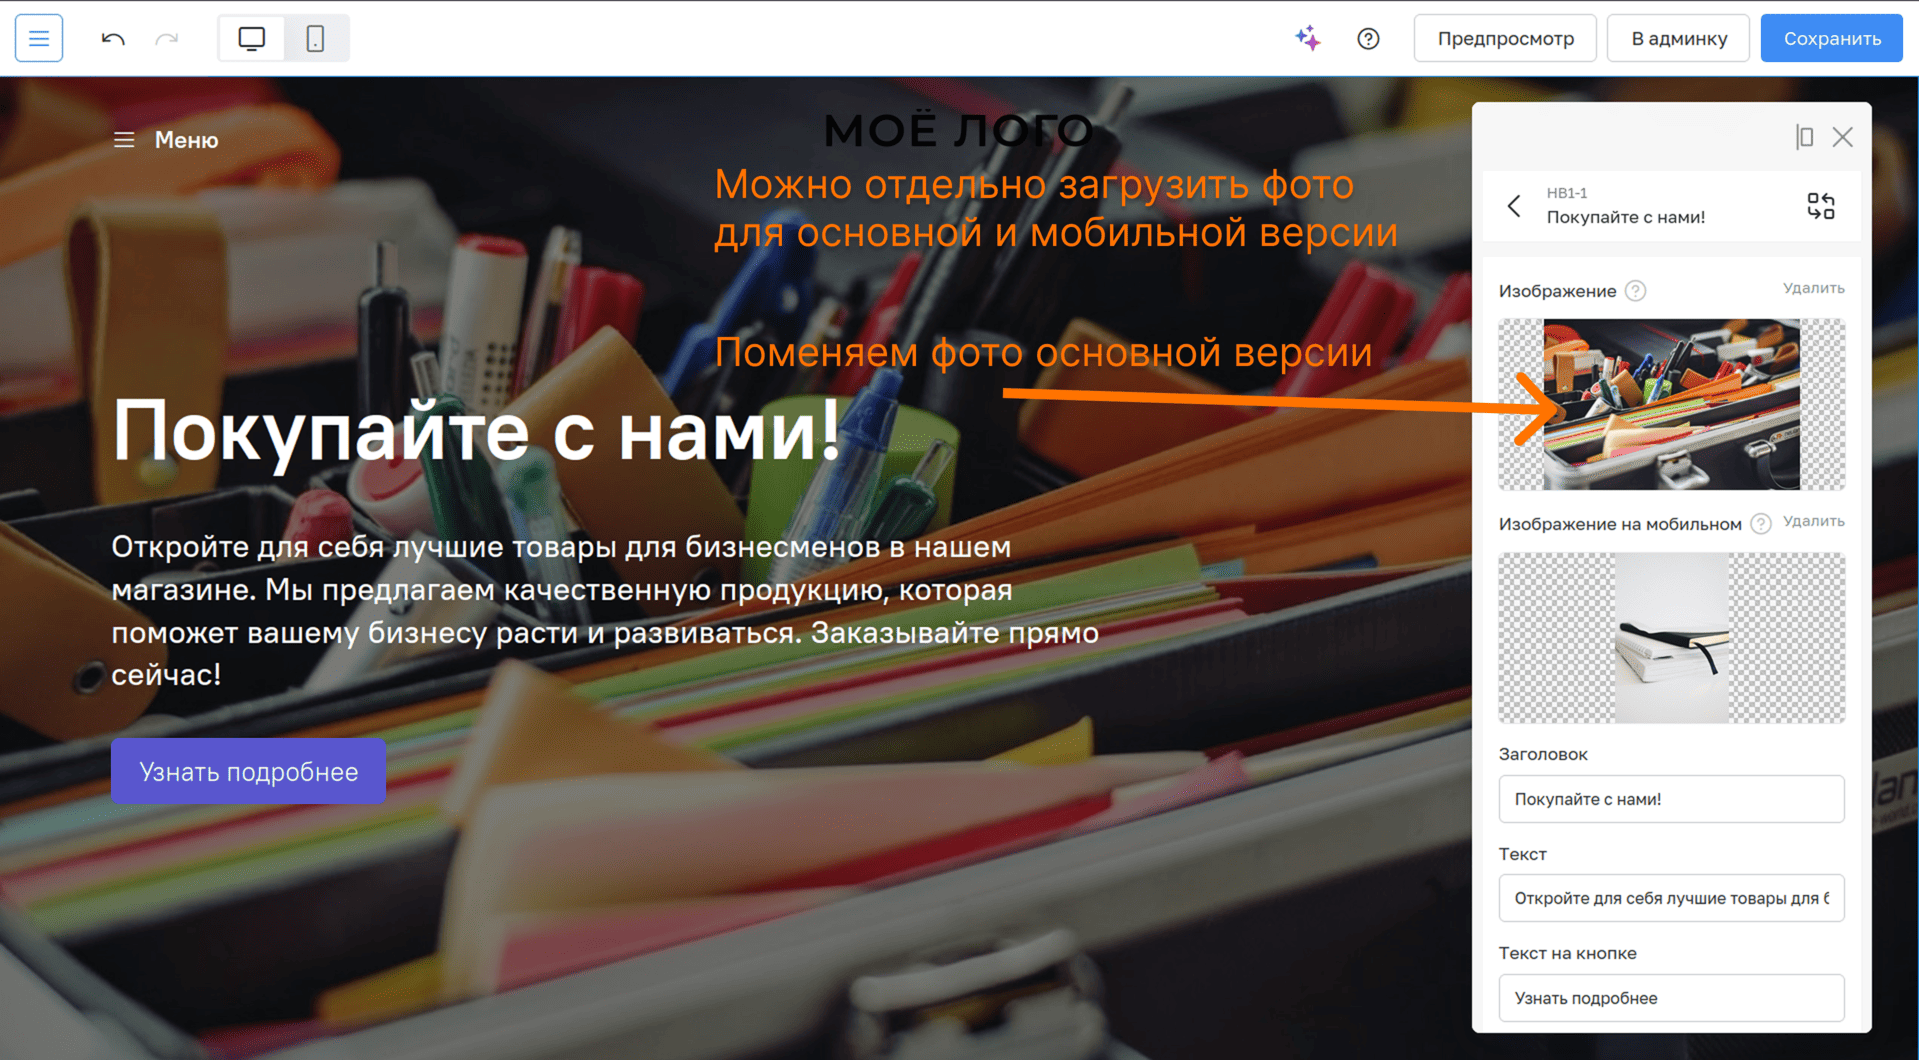Close the block settings panel

coord(1843,137)
